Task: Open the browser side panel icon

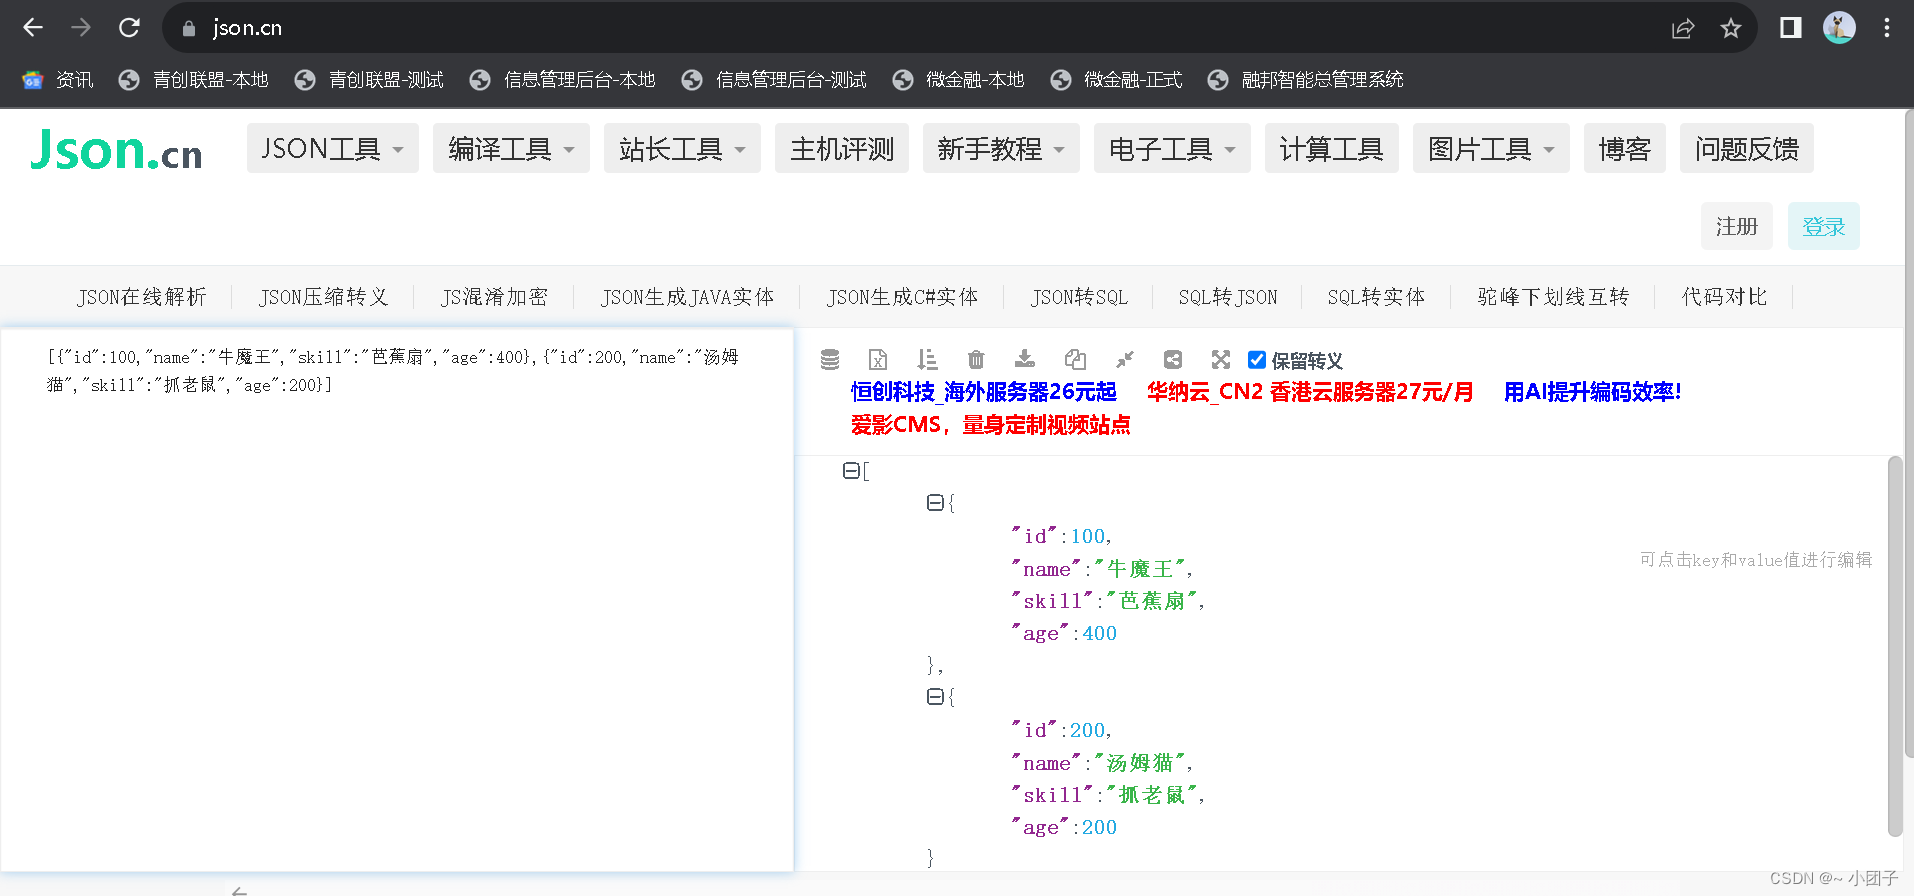Action: 1791,28
